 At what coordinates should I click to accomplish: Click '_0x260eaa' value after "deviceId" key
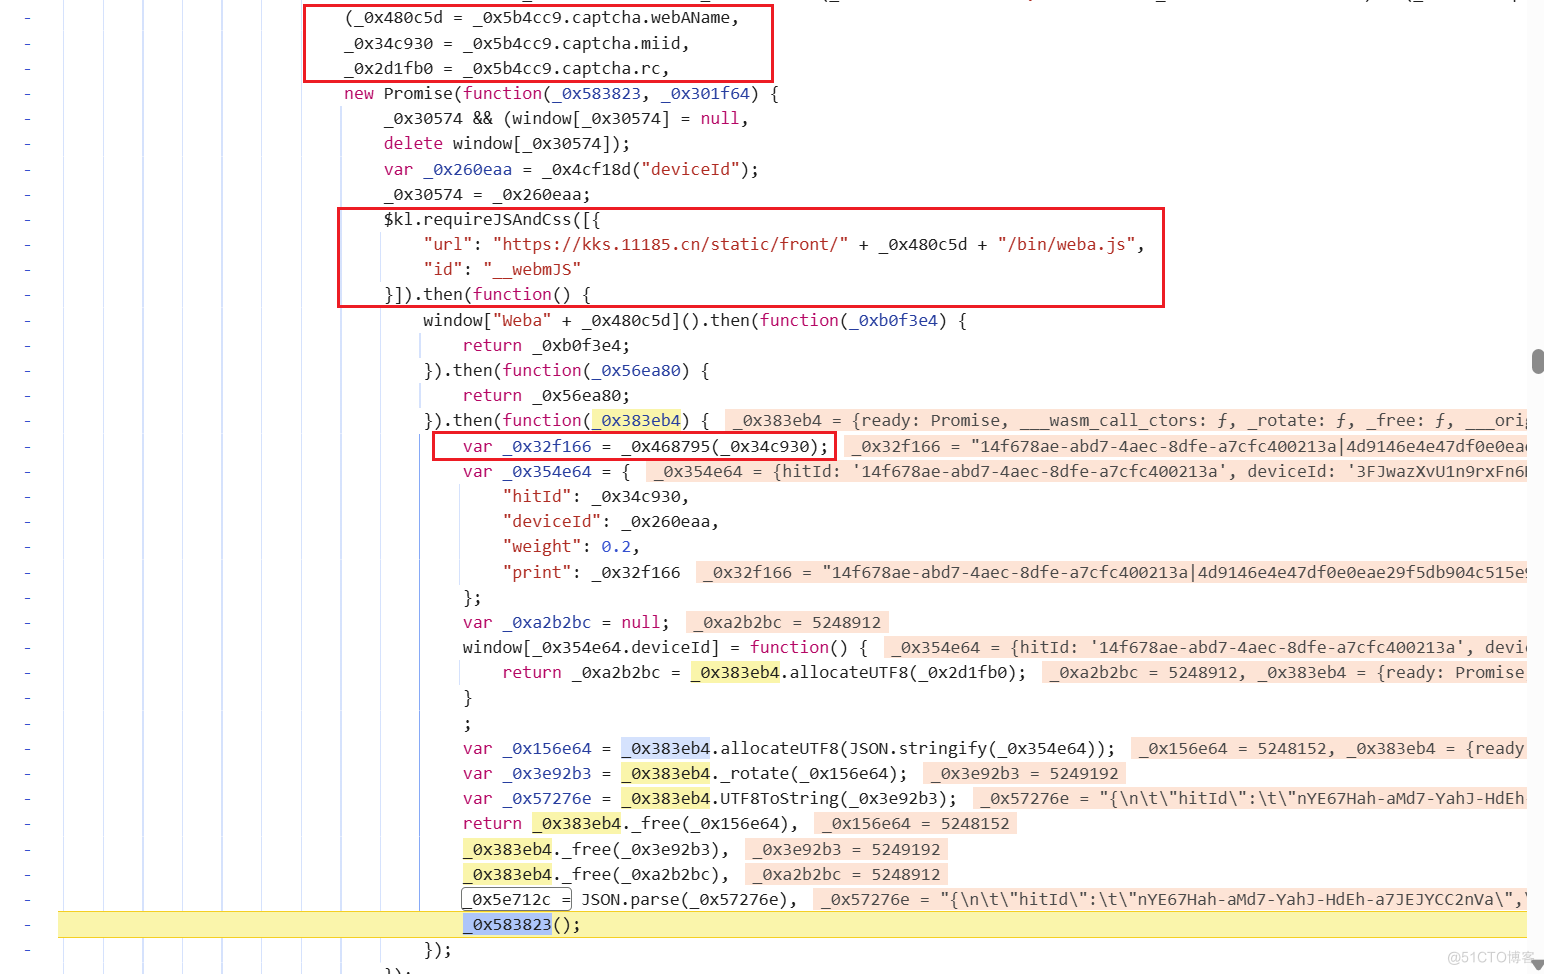(x=665, y=522)
